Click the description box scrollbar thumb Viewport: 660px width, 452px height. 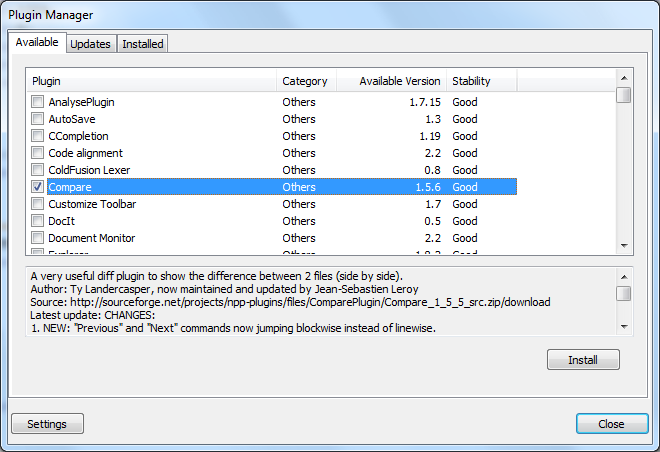click(x=624, y=293)
